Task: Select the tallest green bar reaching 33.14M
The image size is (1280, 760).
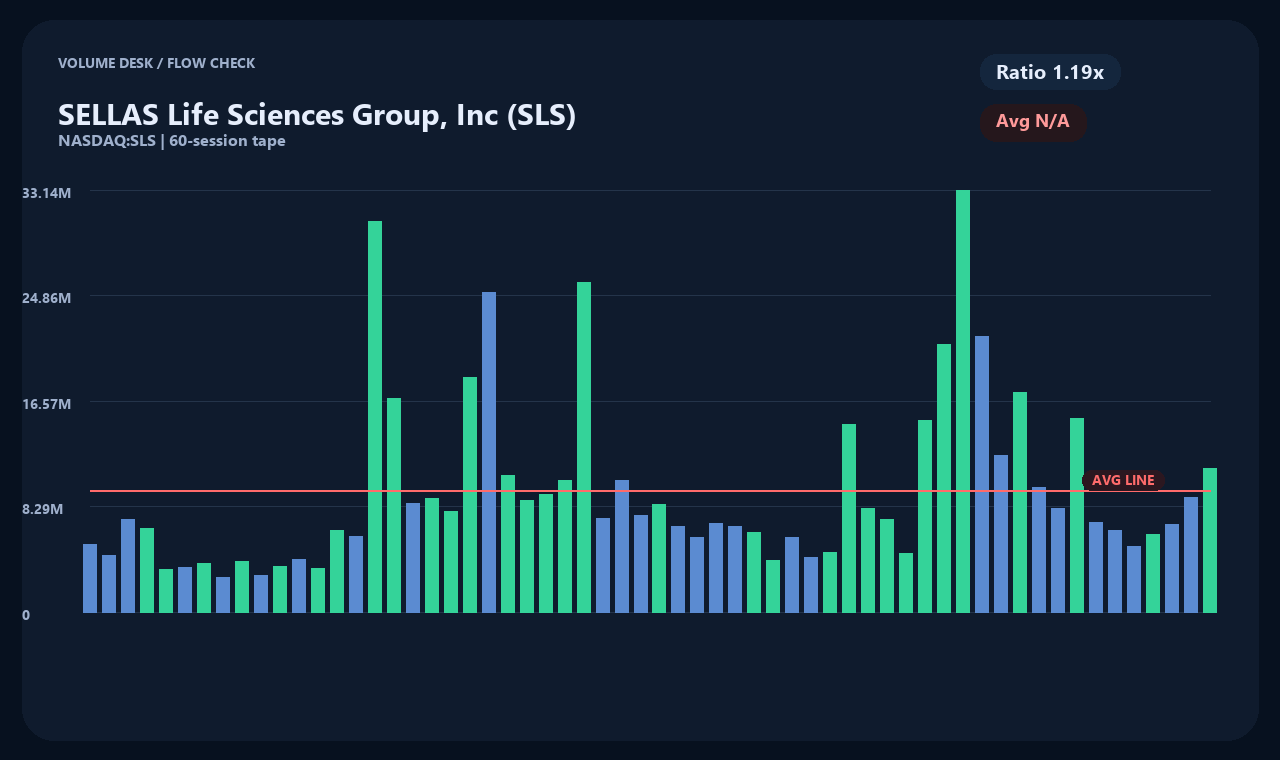Action: (x=963, y=401)
